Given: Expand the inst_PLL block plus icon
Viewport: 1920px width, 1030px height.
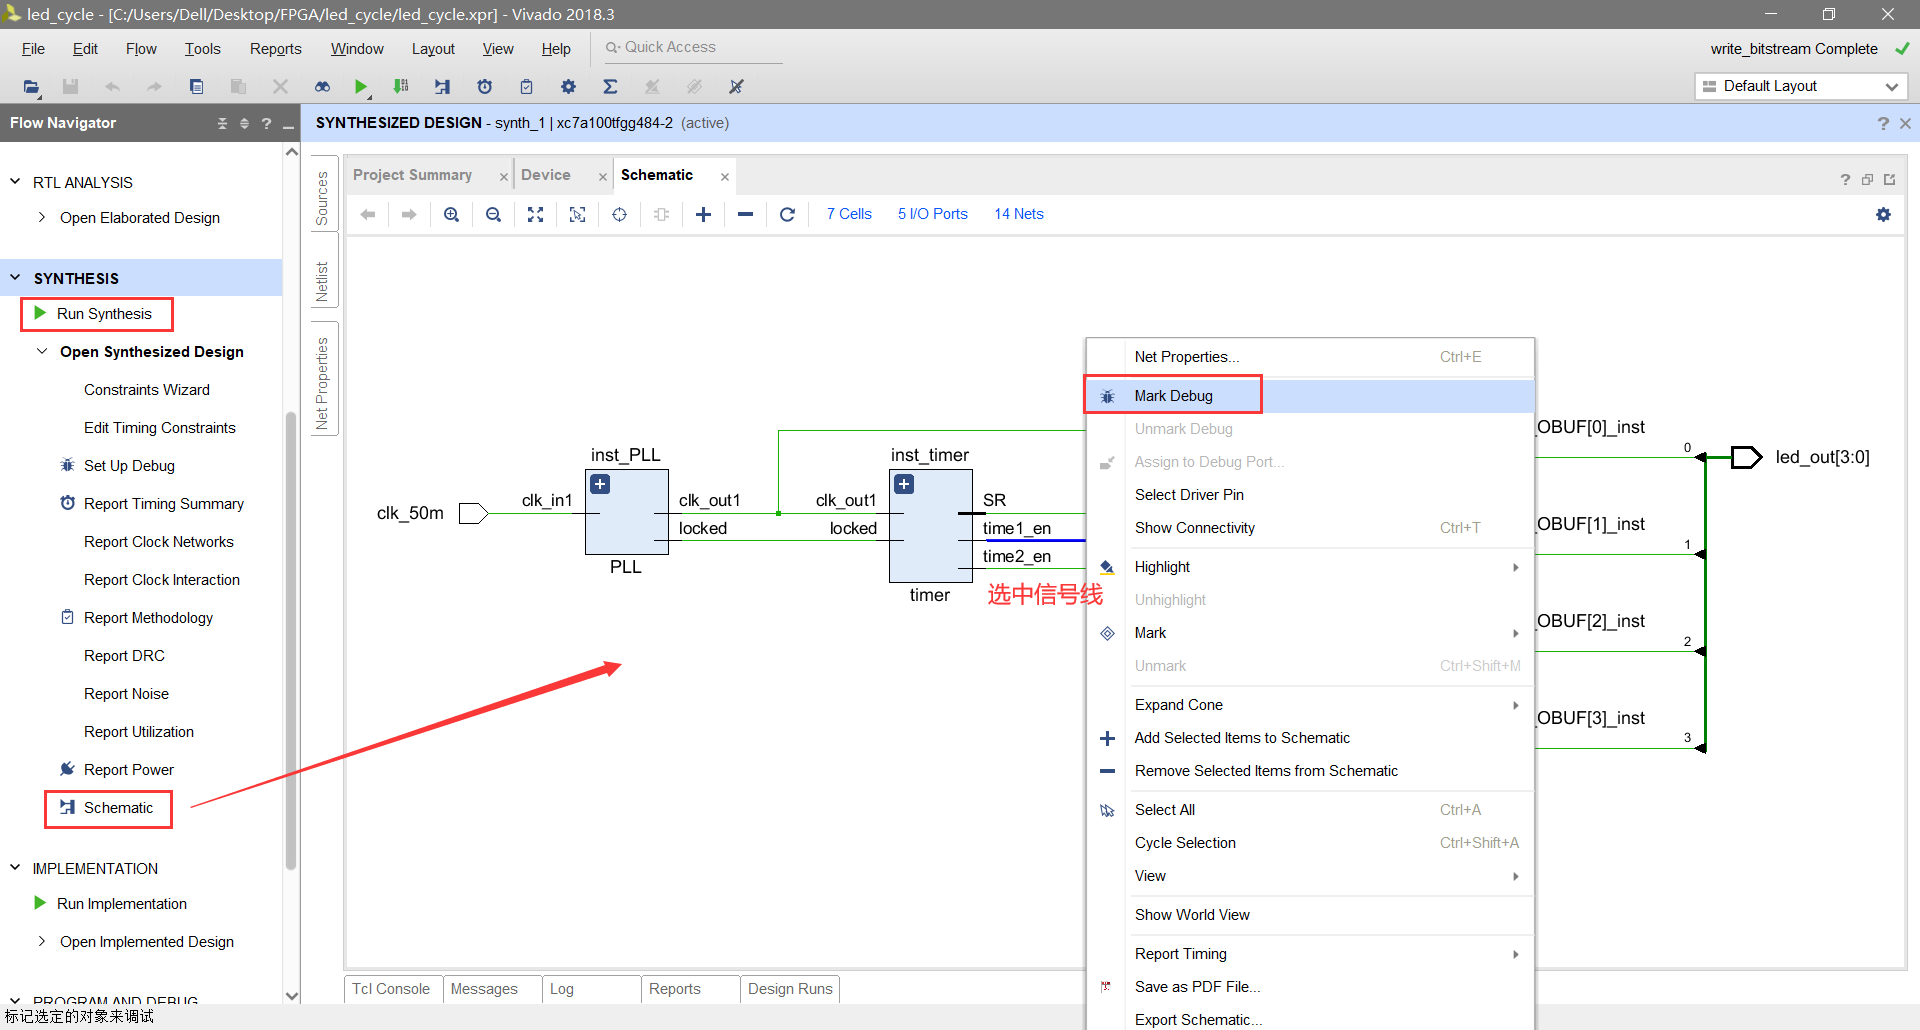Looking at the screenshot, I should pos(600,484).
